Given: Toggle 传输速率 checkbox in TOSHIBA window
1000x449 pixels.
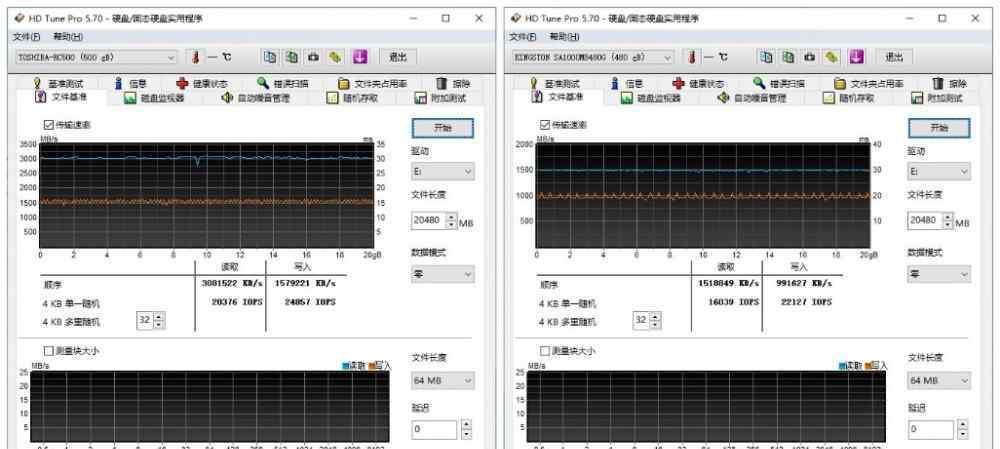Looking at the screenshot, I should [47, 124].
